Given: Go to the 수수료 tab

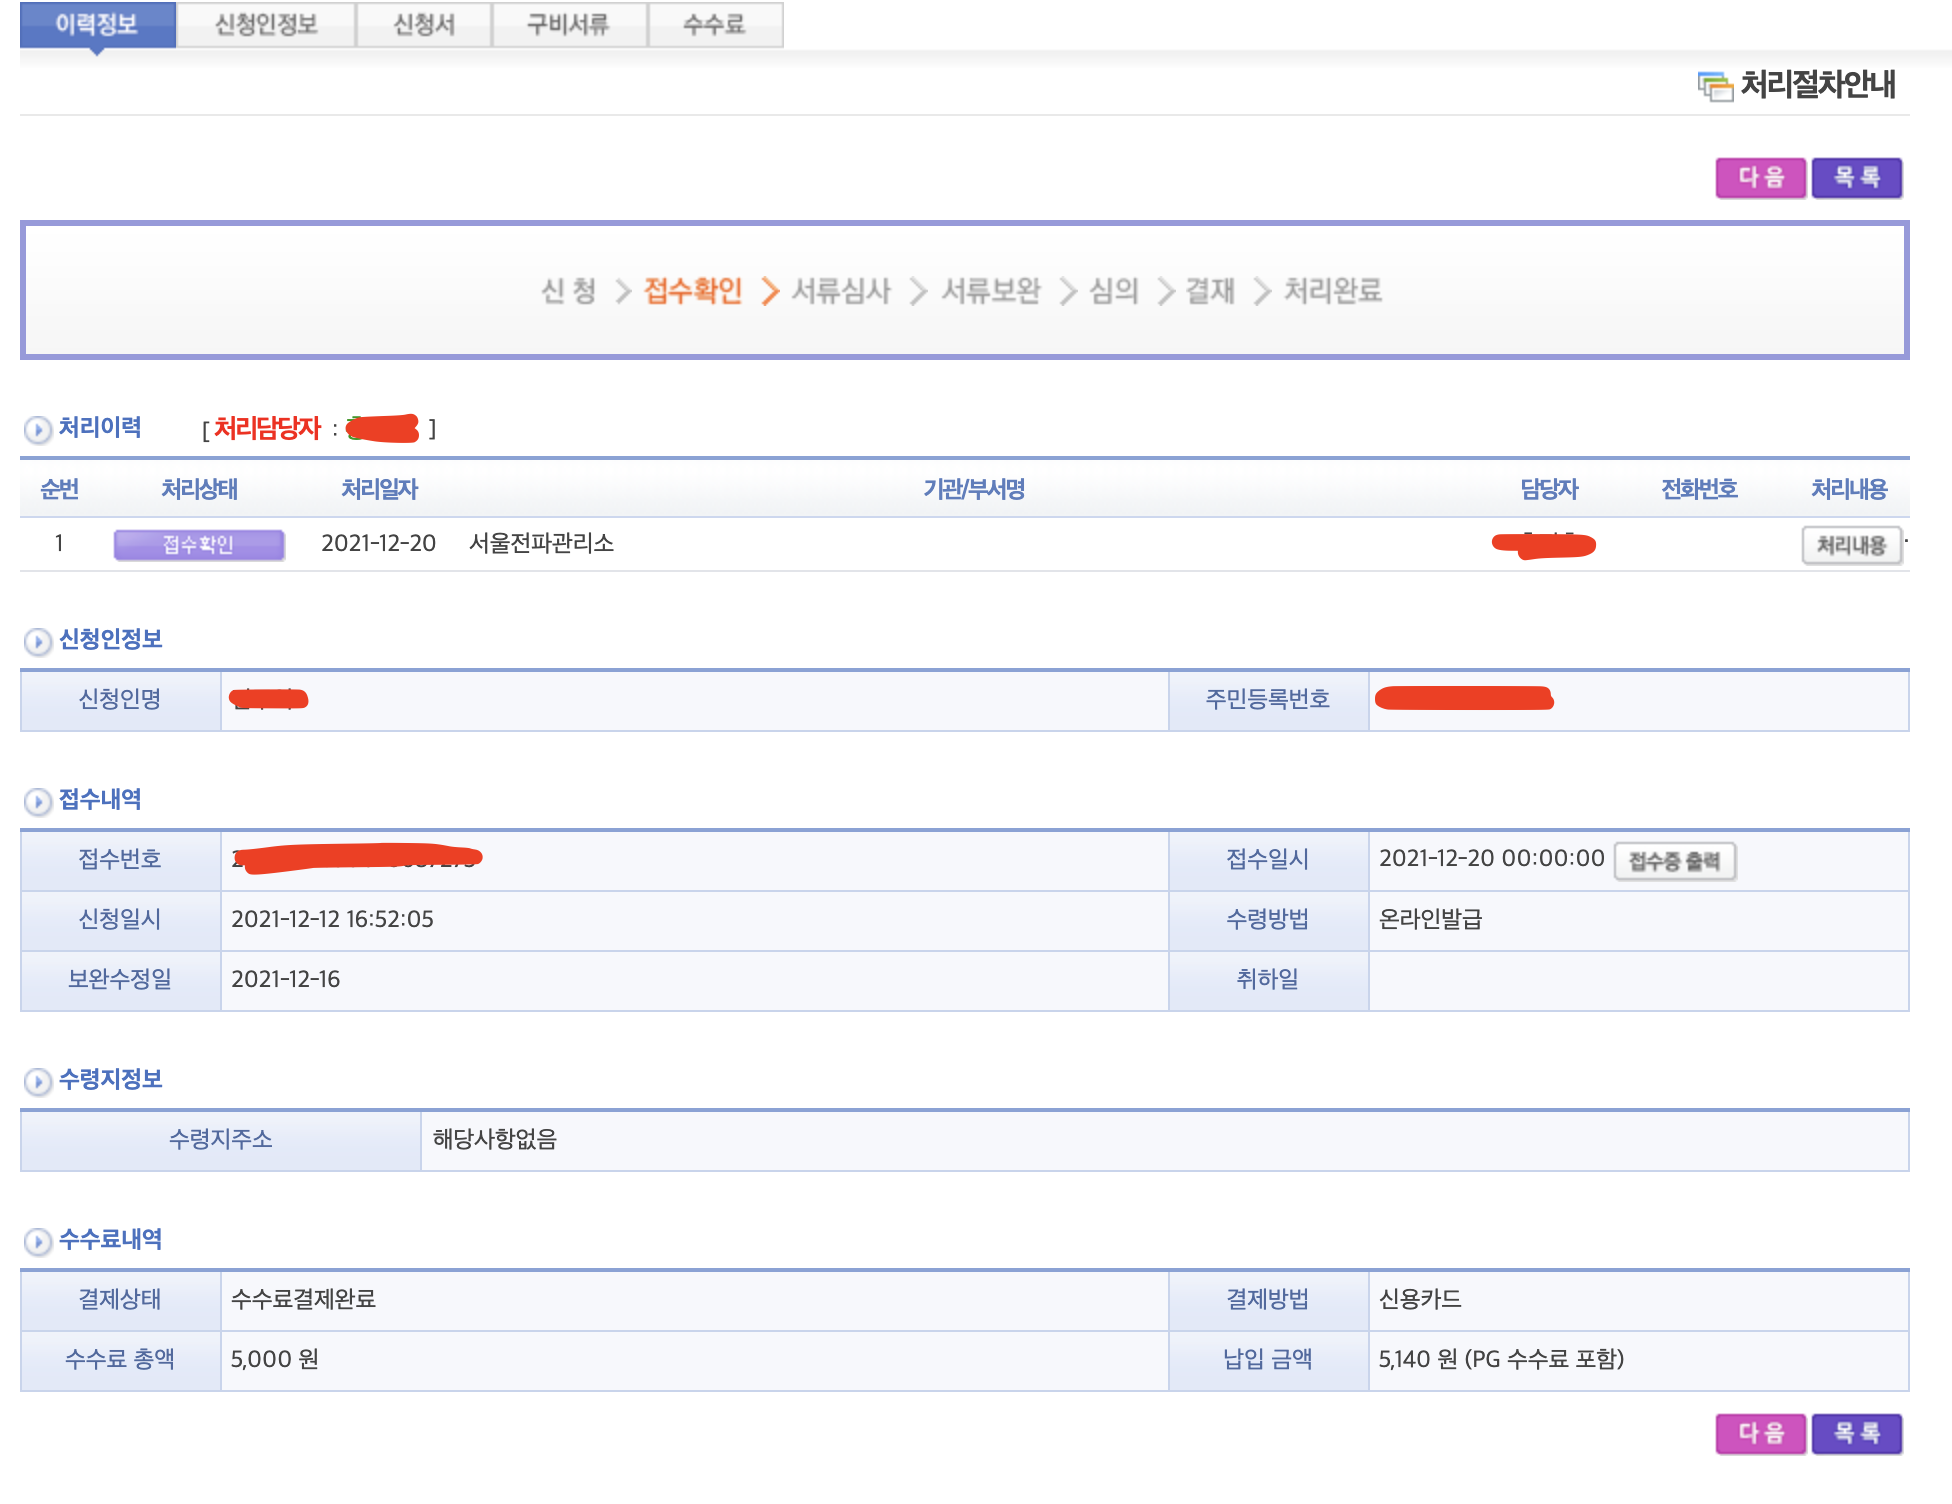Looking at the screenshot, I should (714, 25).
